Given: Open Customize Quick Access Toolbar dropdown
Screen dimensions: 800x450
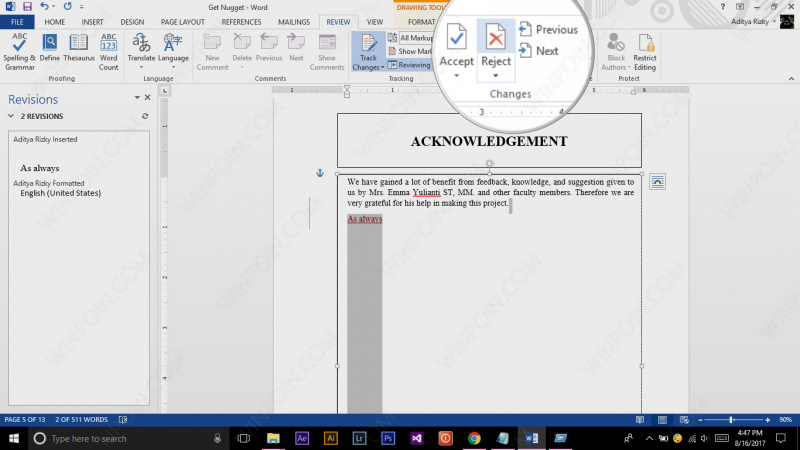Looking at the screenshot, I should (x=82, y=7).
